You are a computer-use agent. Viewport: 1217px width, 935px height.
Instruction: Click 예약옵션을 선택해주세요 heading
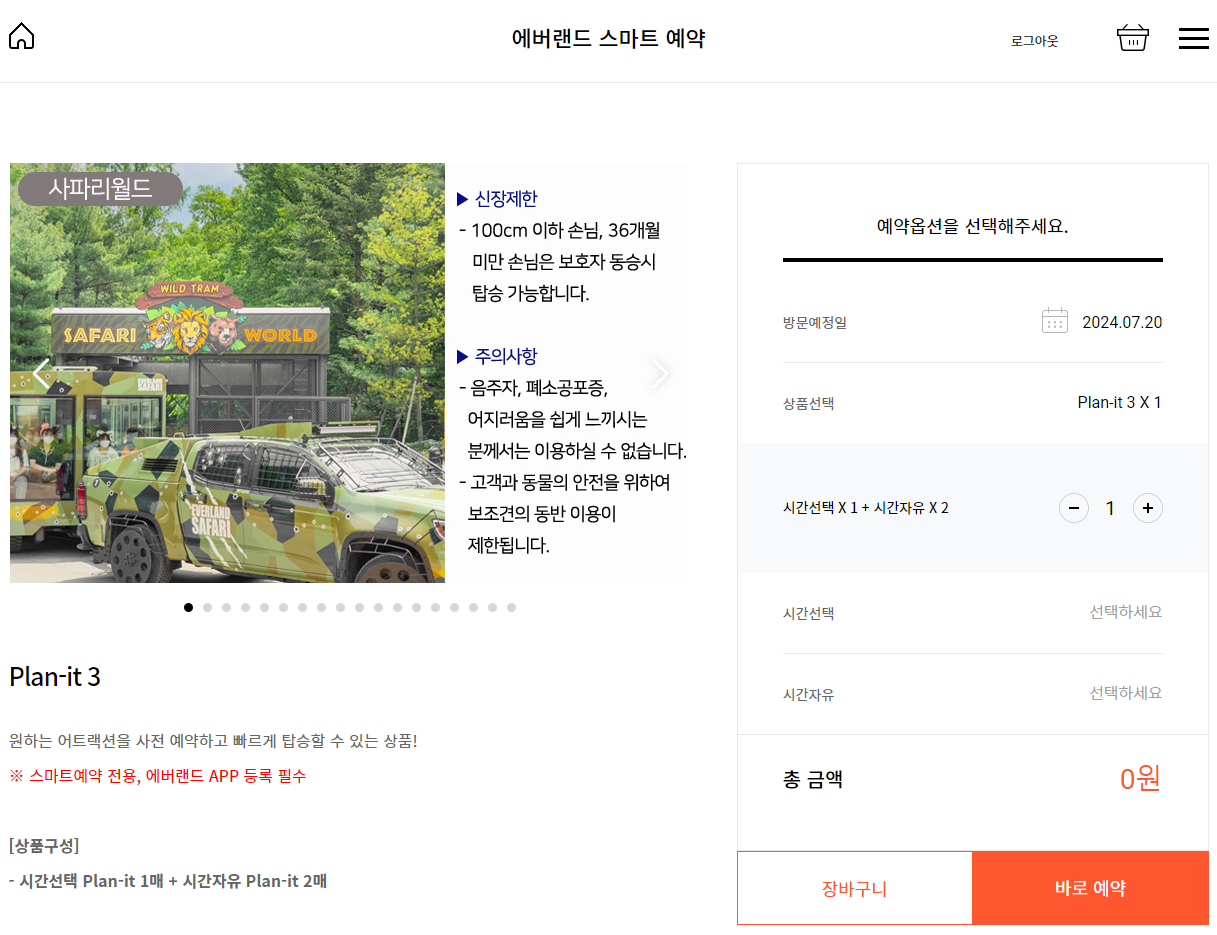pyautogui.click(x=973, y=226)
